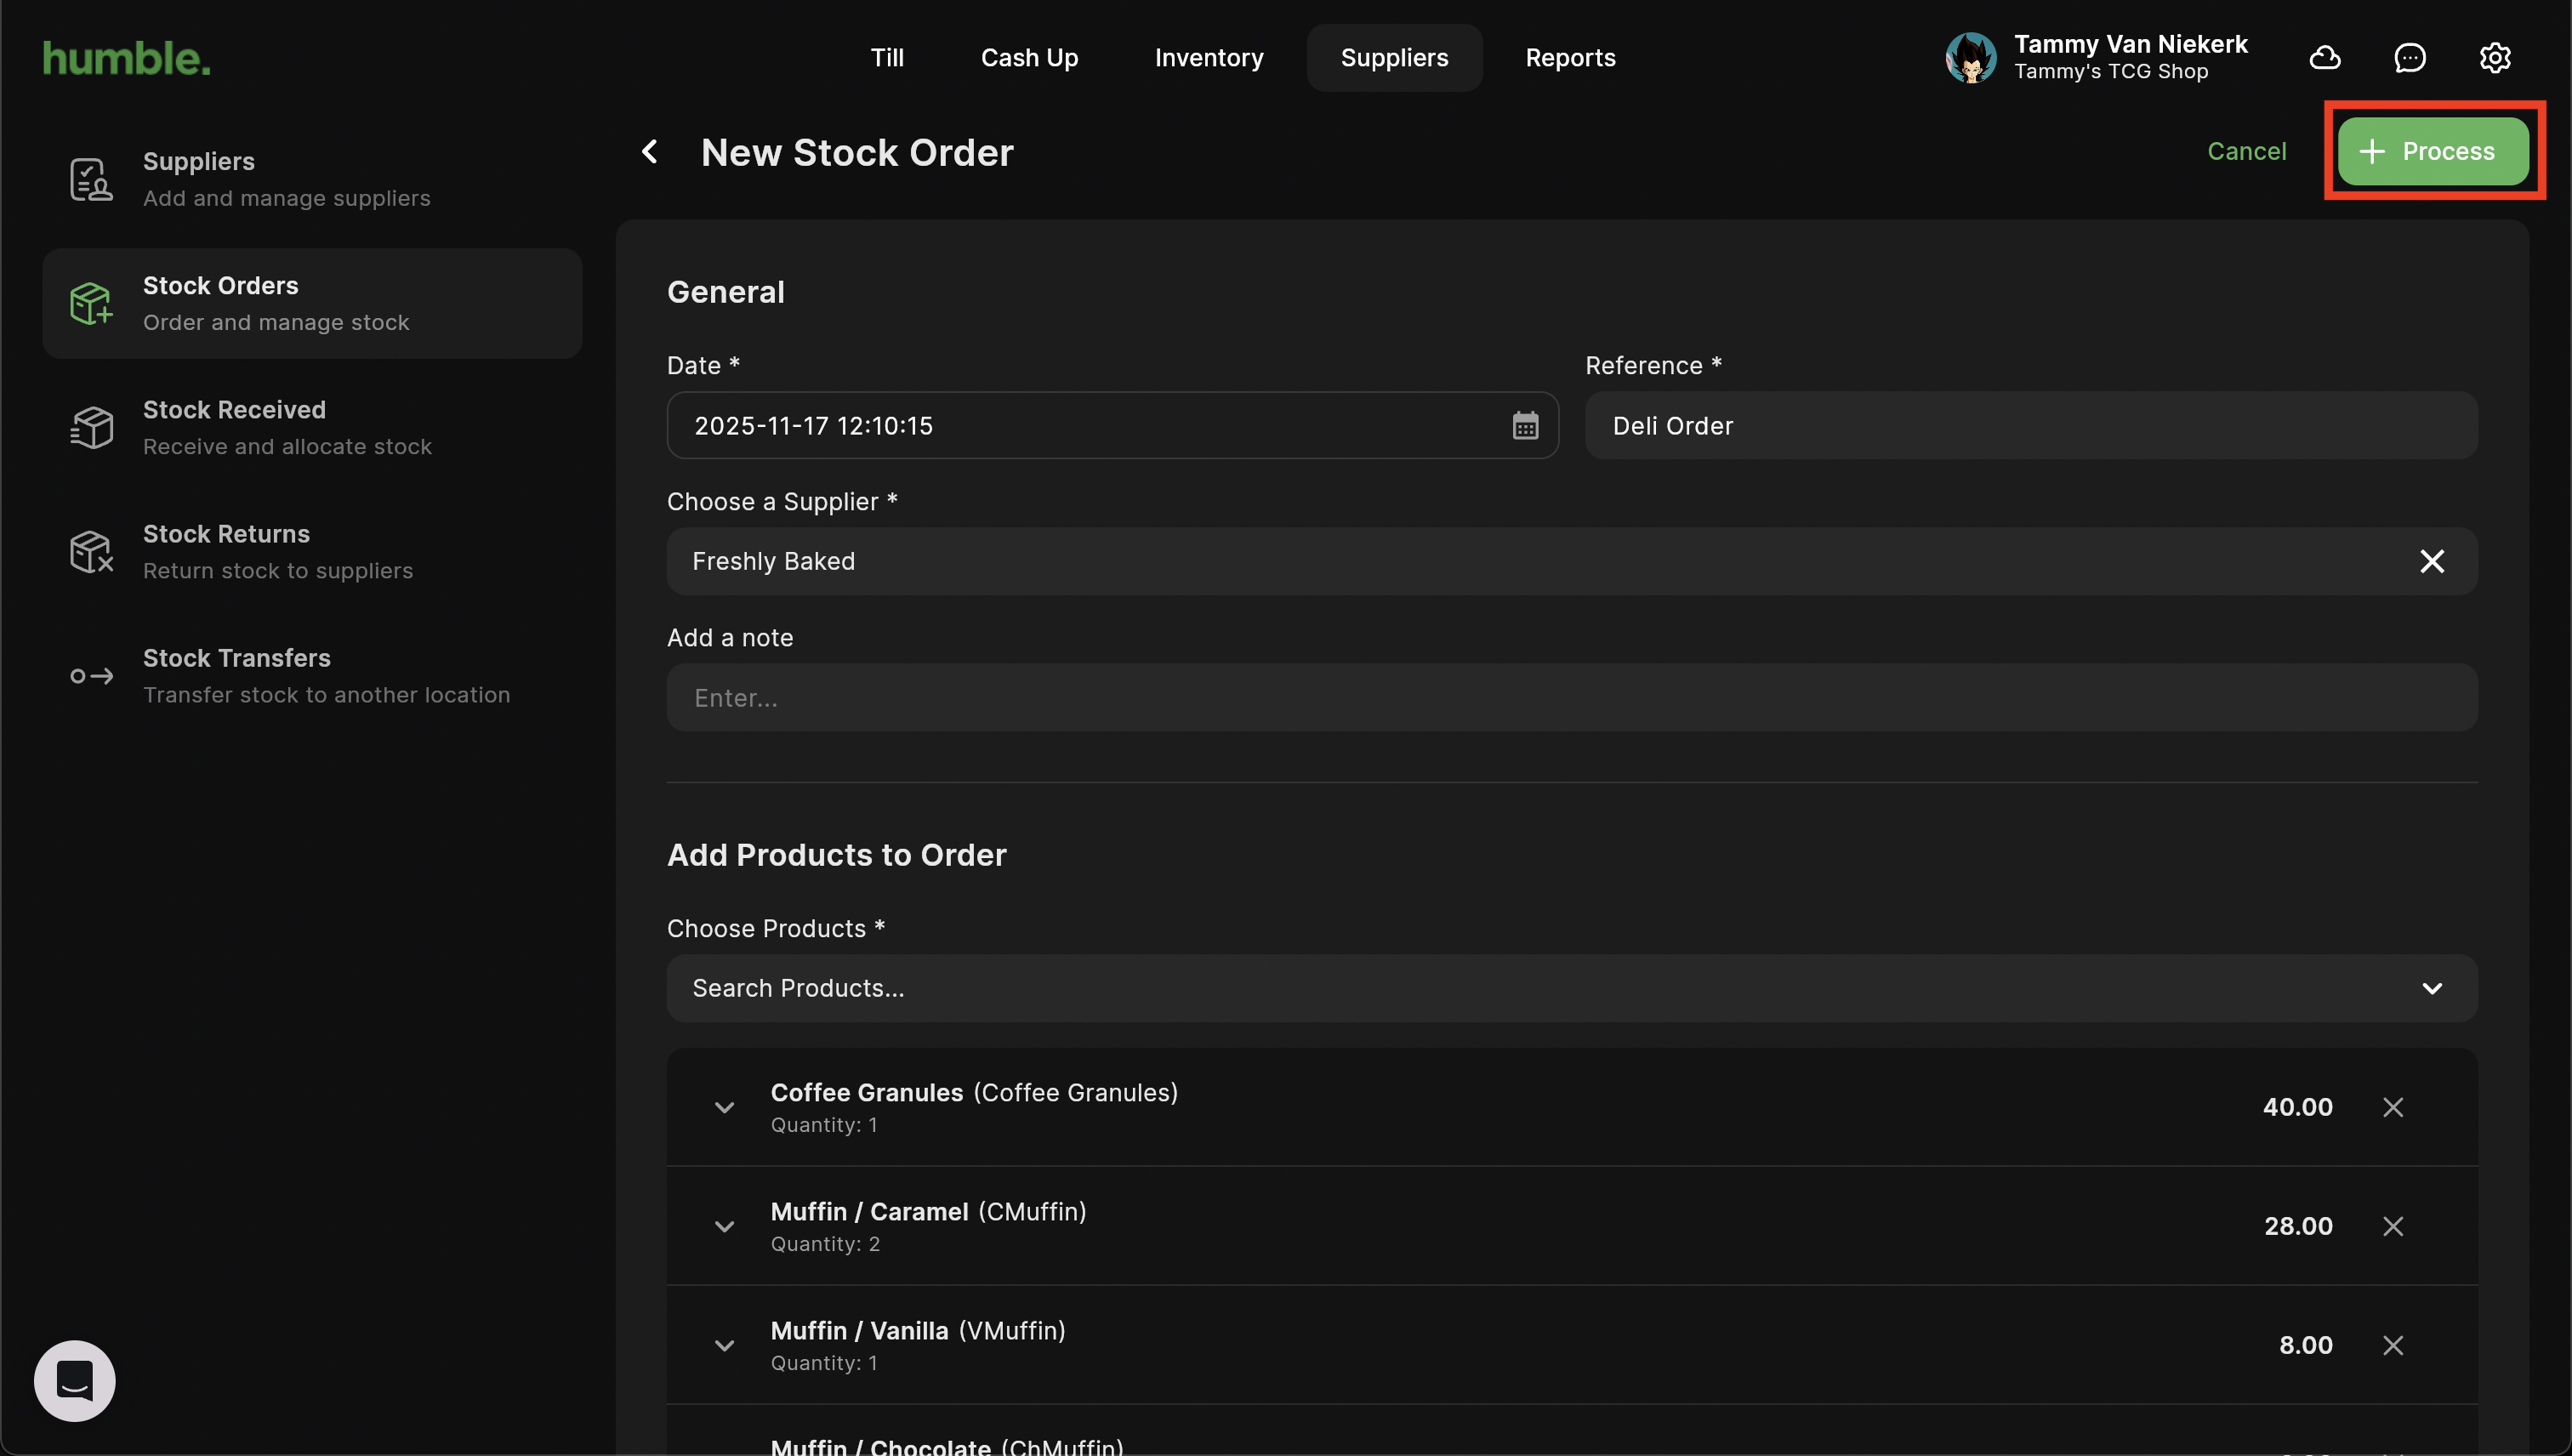2572x1456 pixels.
Task: Click Tammy Van Niekerk's profile avatar
Action: 1970,58
